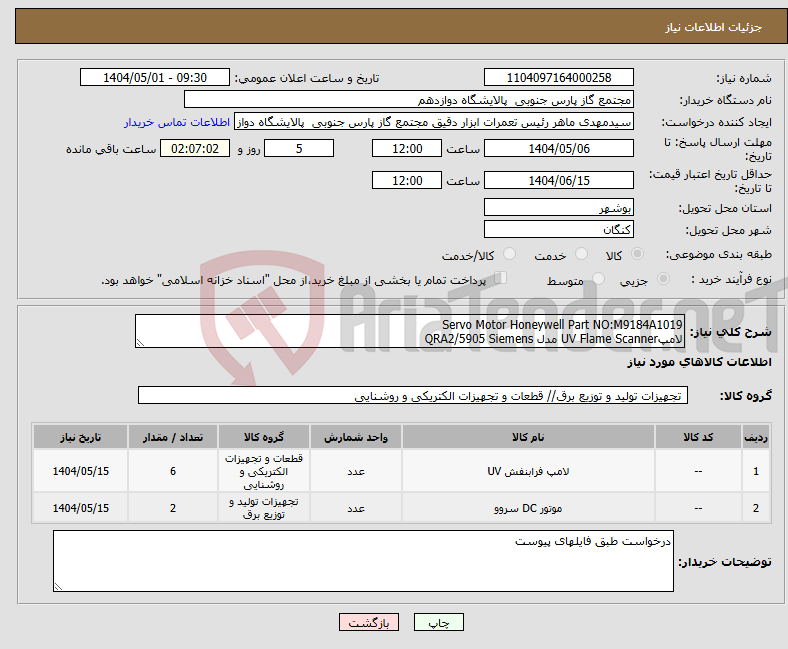Viewport: 788px width, 649px height.
Task: Click the announcement date field 1404/05/01 - 09:30
Action: tap(155, 77)
